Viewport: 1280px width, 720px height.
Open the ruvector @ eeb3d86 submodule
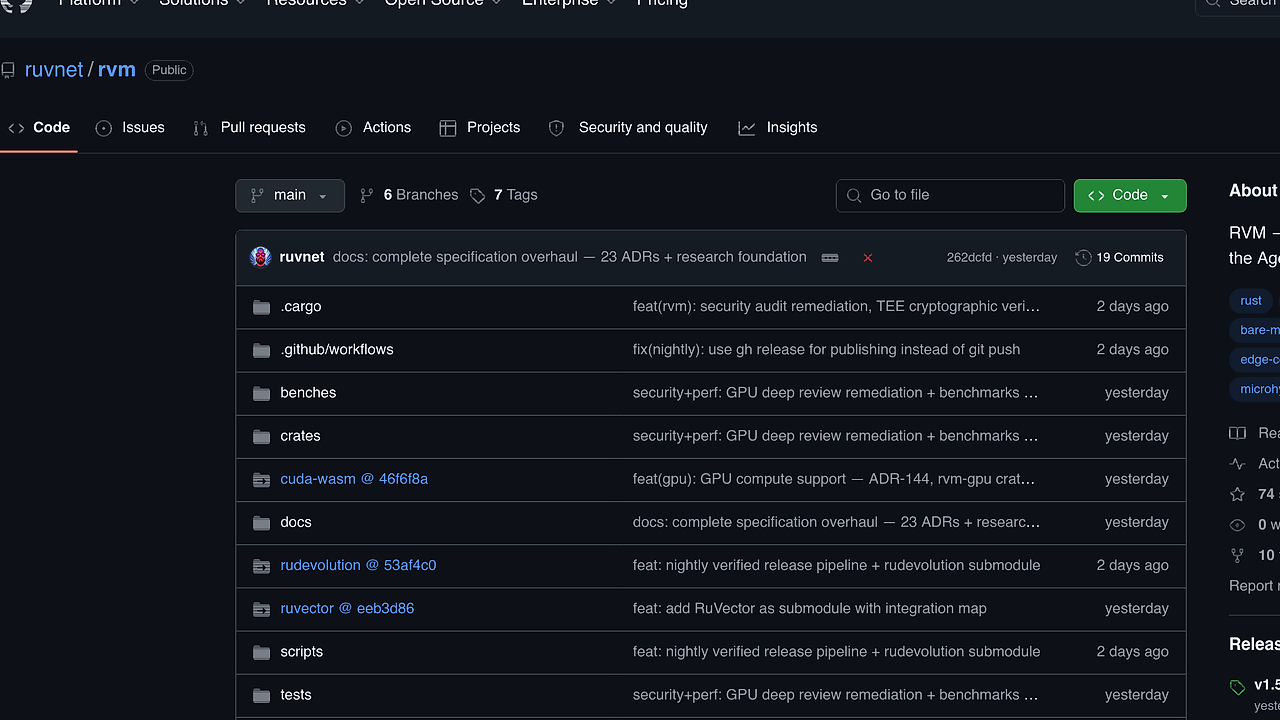click(347, 608)
